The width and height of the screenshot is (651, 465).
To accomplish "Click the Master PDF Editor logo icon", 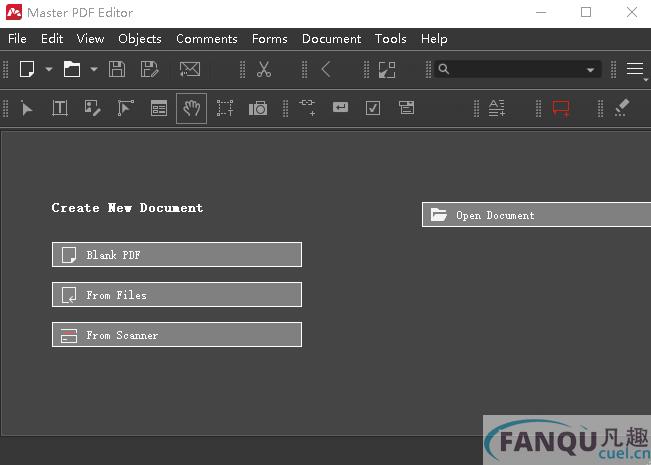I will click(14, 12).
